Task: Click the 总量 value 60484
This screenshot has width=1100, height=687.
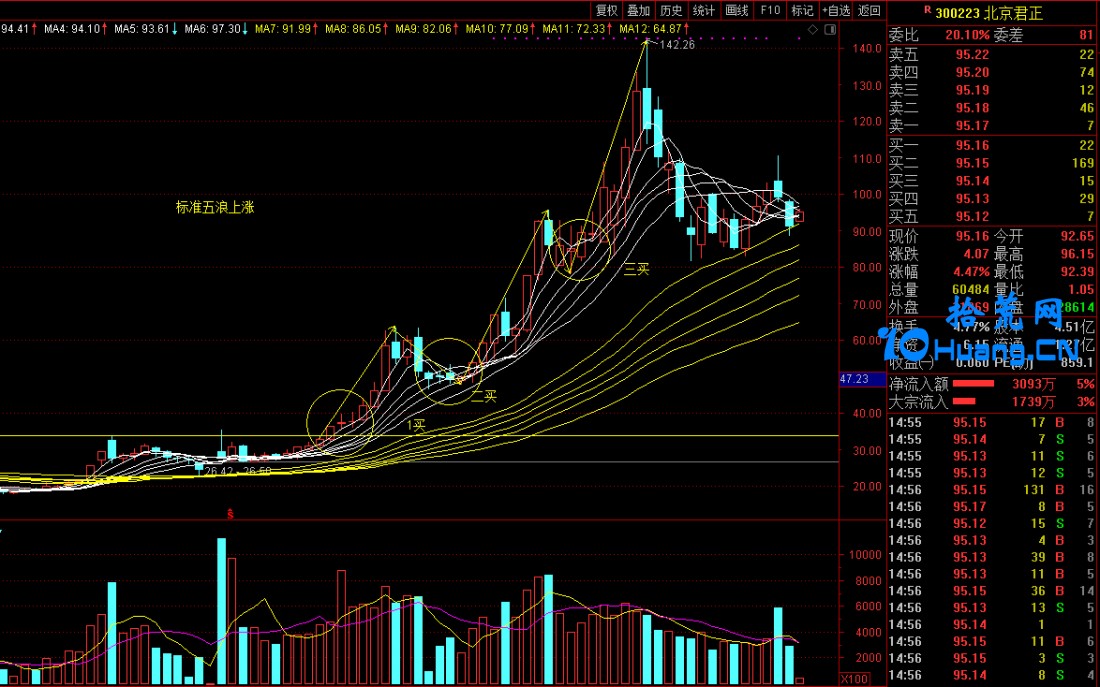Action: (x=971, y=290)
